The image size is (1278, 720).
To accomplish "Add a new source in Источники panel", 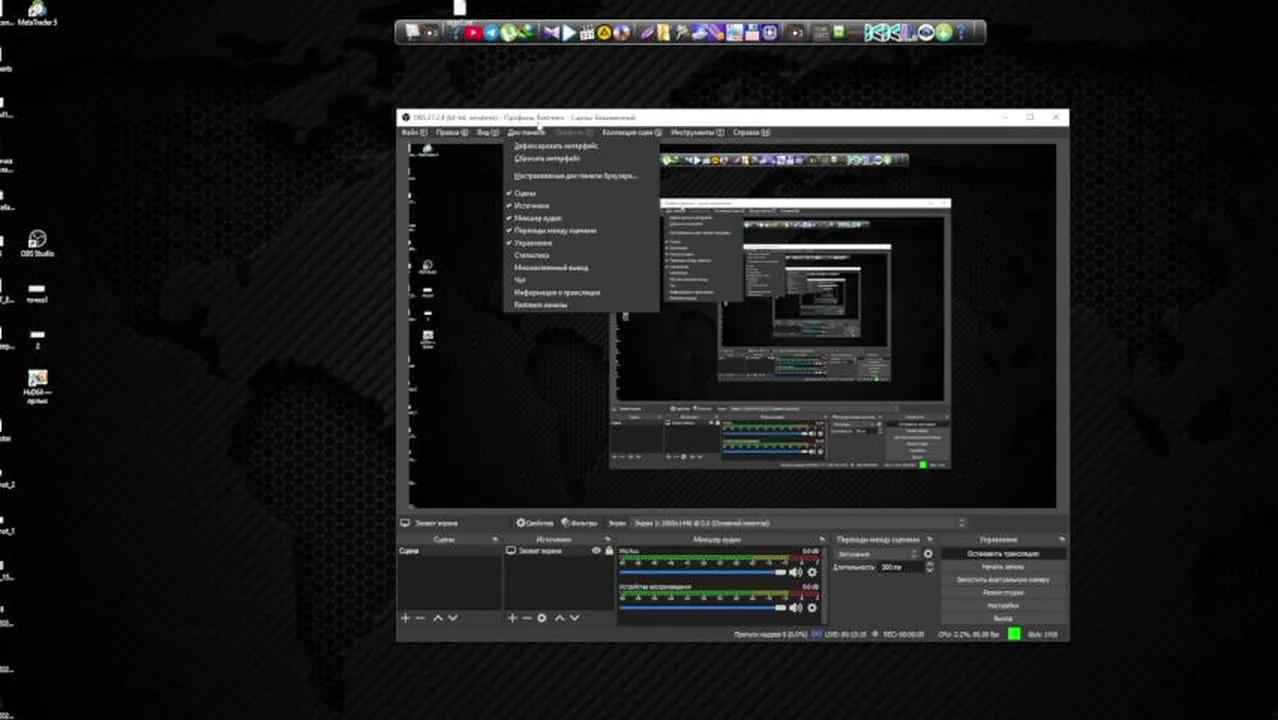I will 512,618.
